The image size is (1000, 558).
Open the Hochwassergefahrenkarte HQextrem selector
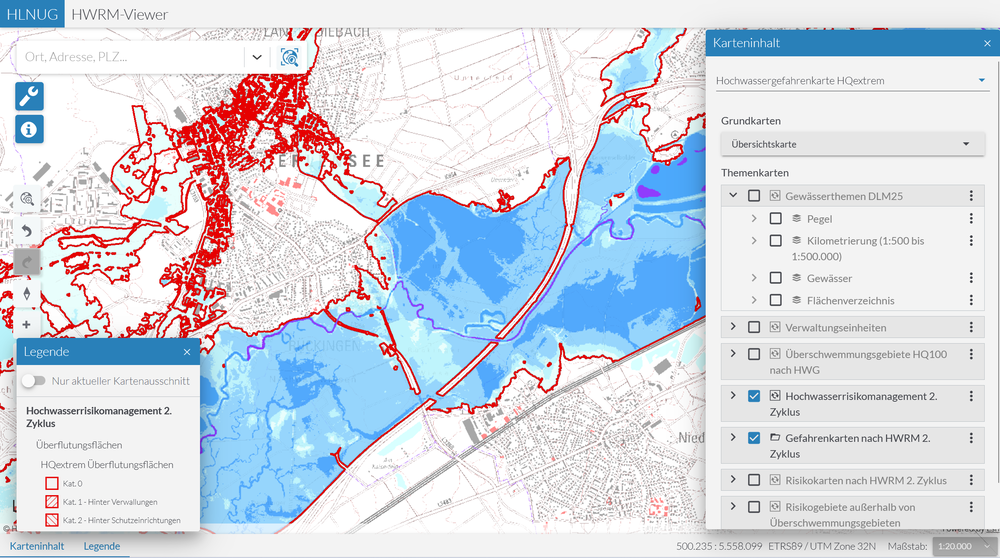[x=852, y=80]
